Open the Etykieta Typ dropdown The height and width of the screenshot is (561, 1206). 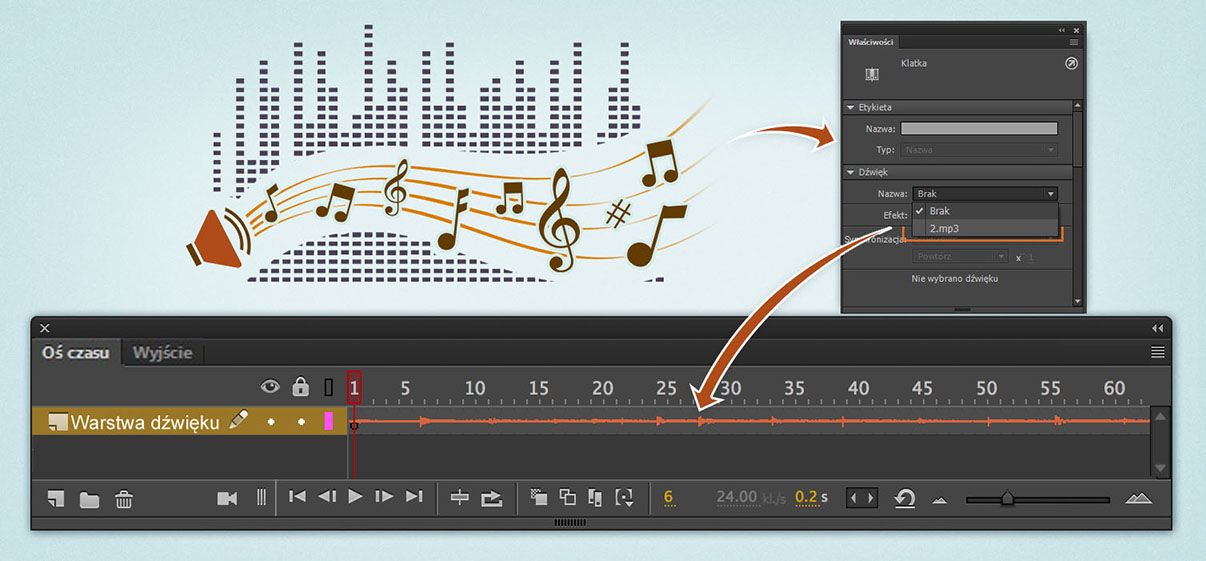979,149
